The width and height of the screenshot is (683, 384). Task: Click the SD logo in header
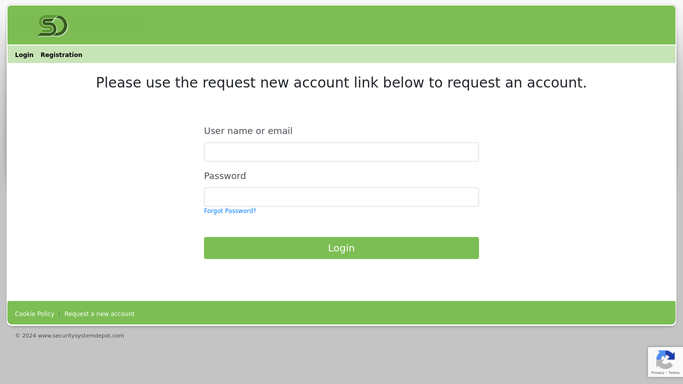coord(53,26)
